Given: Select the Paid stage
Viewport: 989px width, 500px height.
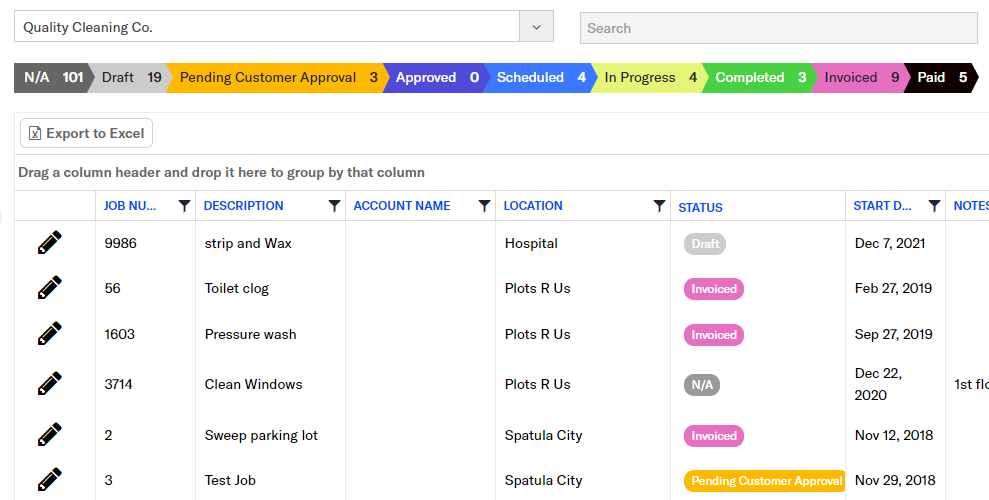Looking at the screenshot, I should coord(942,78).
